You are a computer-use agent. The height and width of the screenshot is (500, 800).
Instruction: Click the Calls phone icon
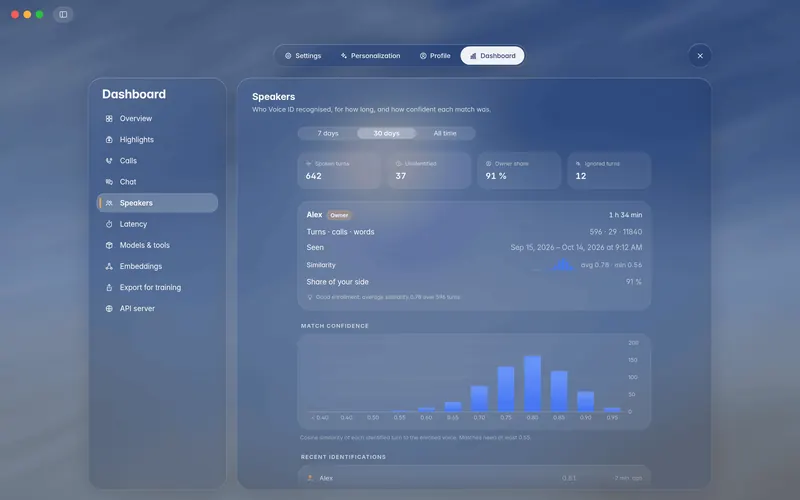click(109, 161)
